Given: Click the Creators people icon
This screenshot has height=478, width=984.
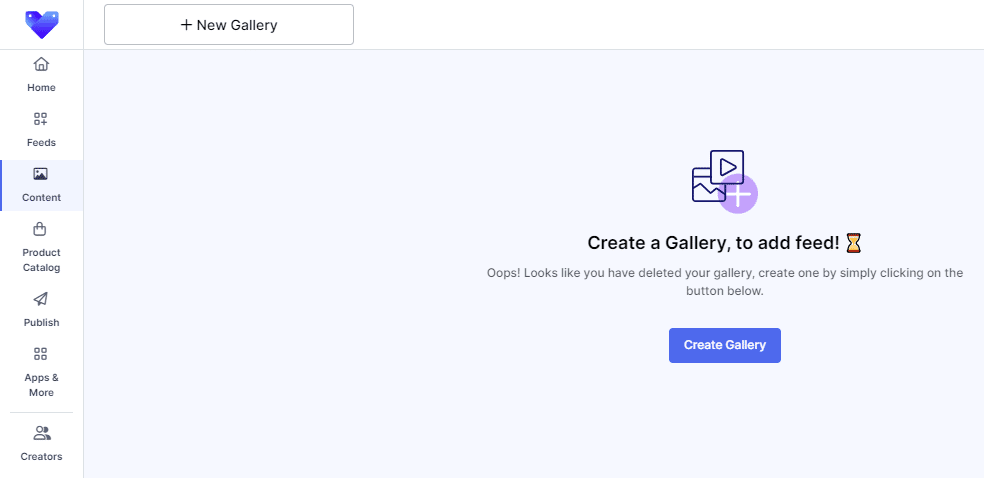Looking at the screenshot, I should point(41,433).
